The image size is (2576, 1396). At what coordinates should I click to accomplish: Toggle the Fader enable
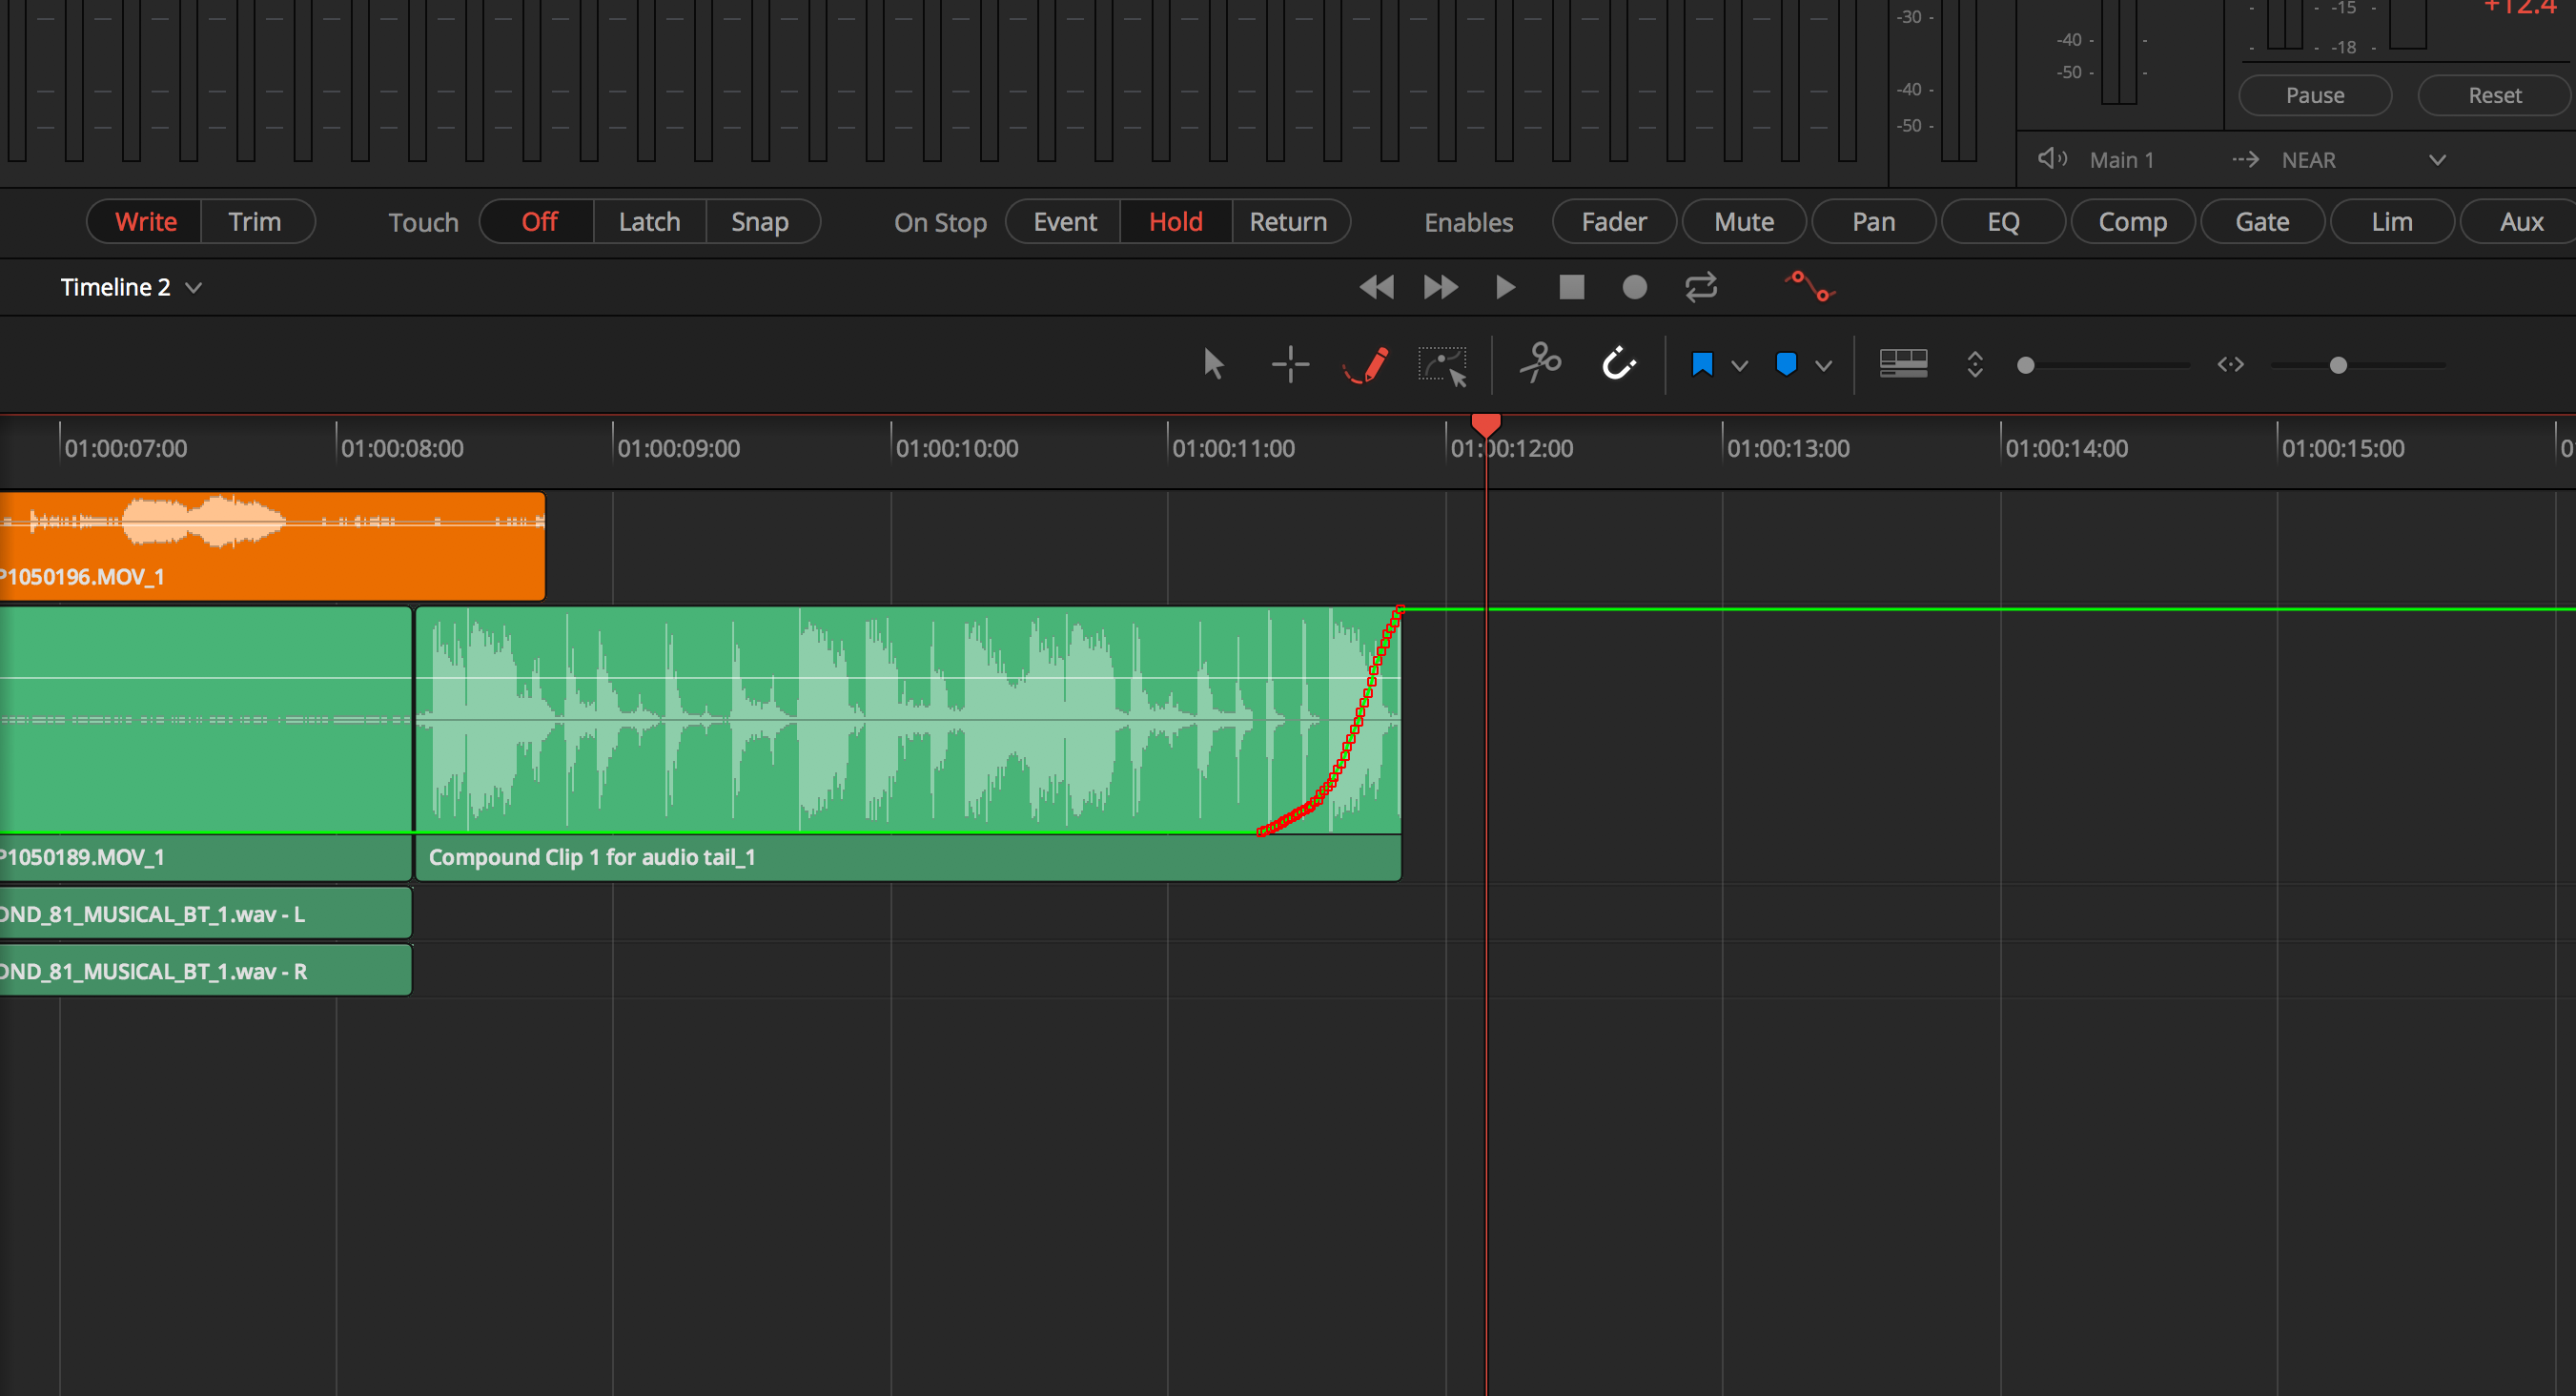click(1614, 222)
